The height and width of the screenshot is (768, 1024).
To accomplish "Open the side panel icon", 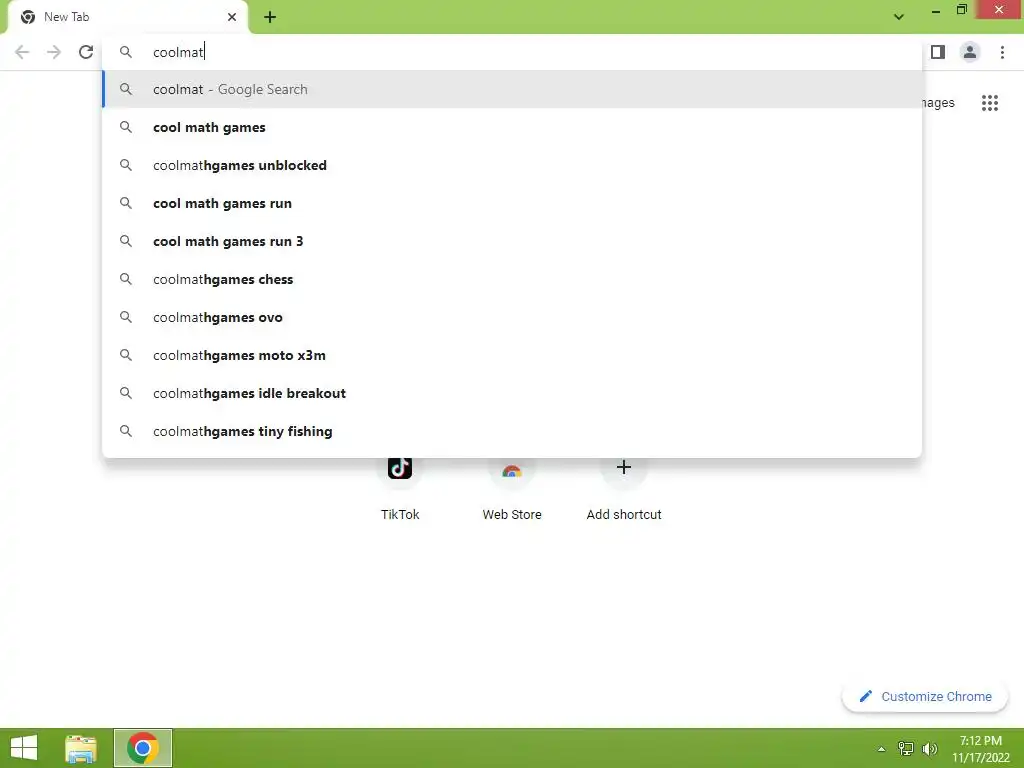I will (x=938, y=52).
